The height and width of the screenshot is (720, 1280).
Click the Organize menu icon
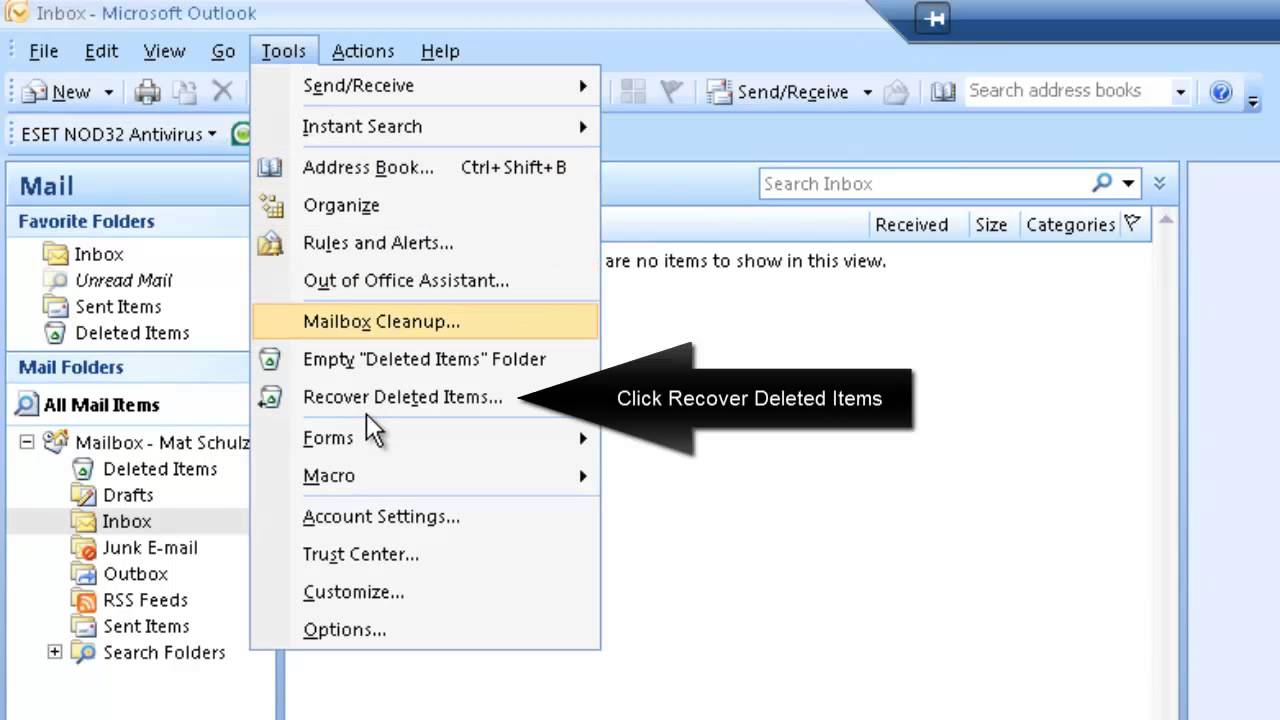[x=270, y=205]
